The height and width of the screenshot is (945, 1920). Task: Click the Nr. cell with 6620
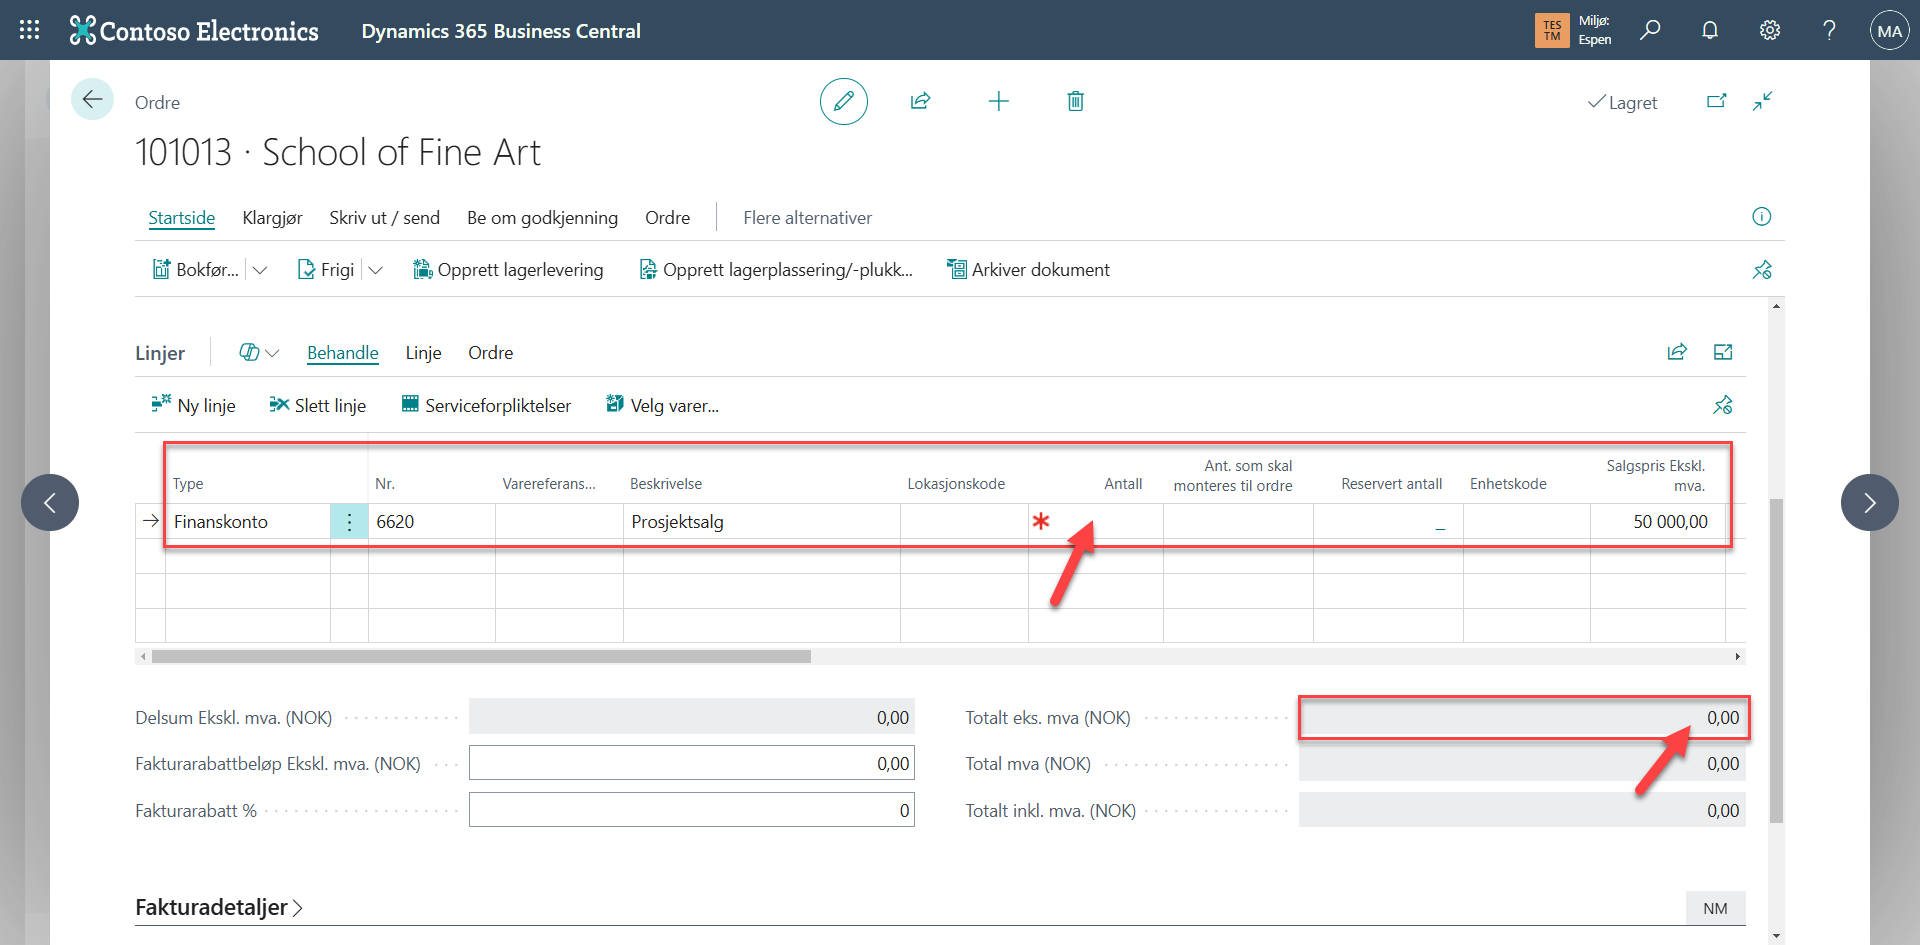(x=432, y=521)
